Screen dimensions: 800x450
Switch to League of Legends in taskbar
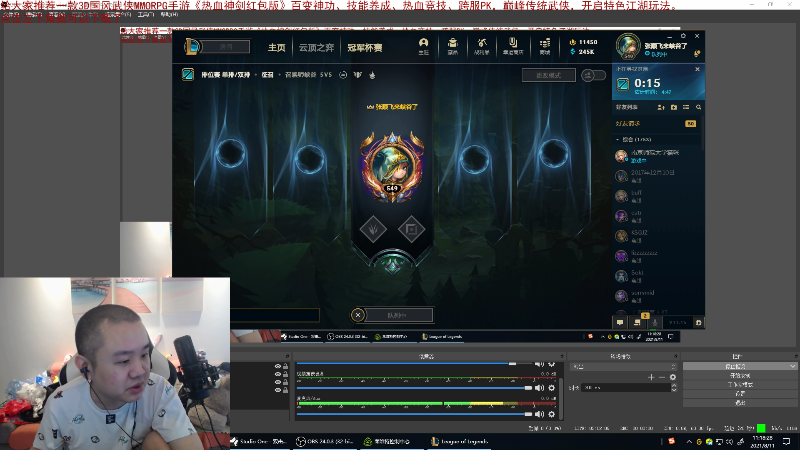459,441
